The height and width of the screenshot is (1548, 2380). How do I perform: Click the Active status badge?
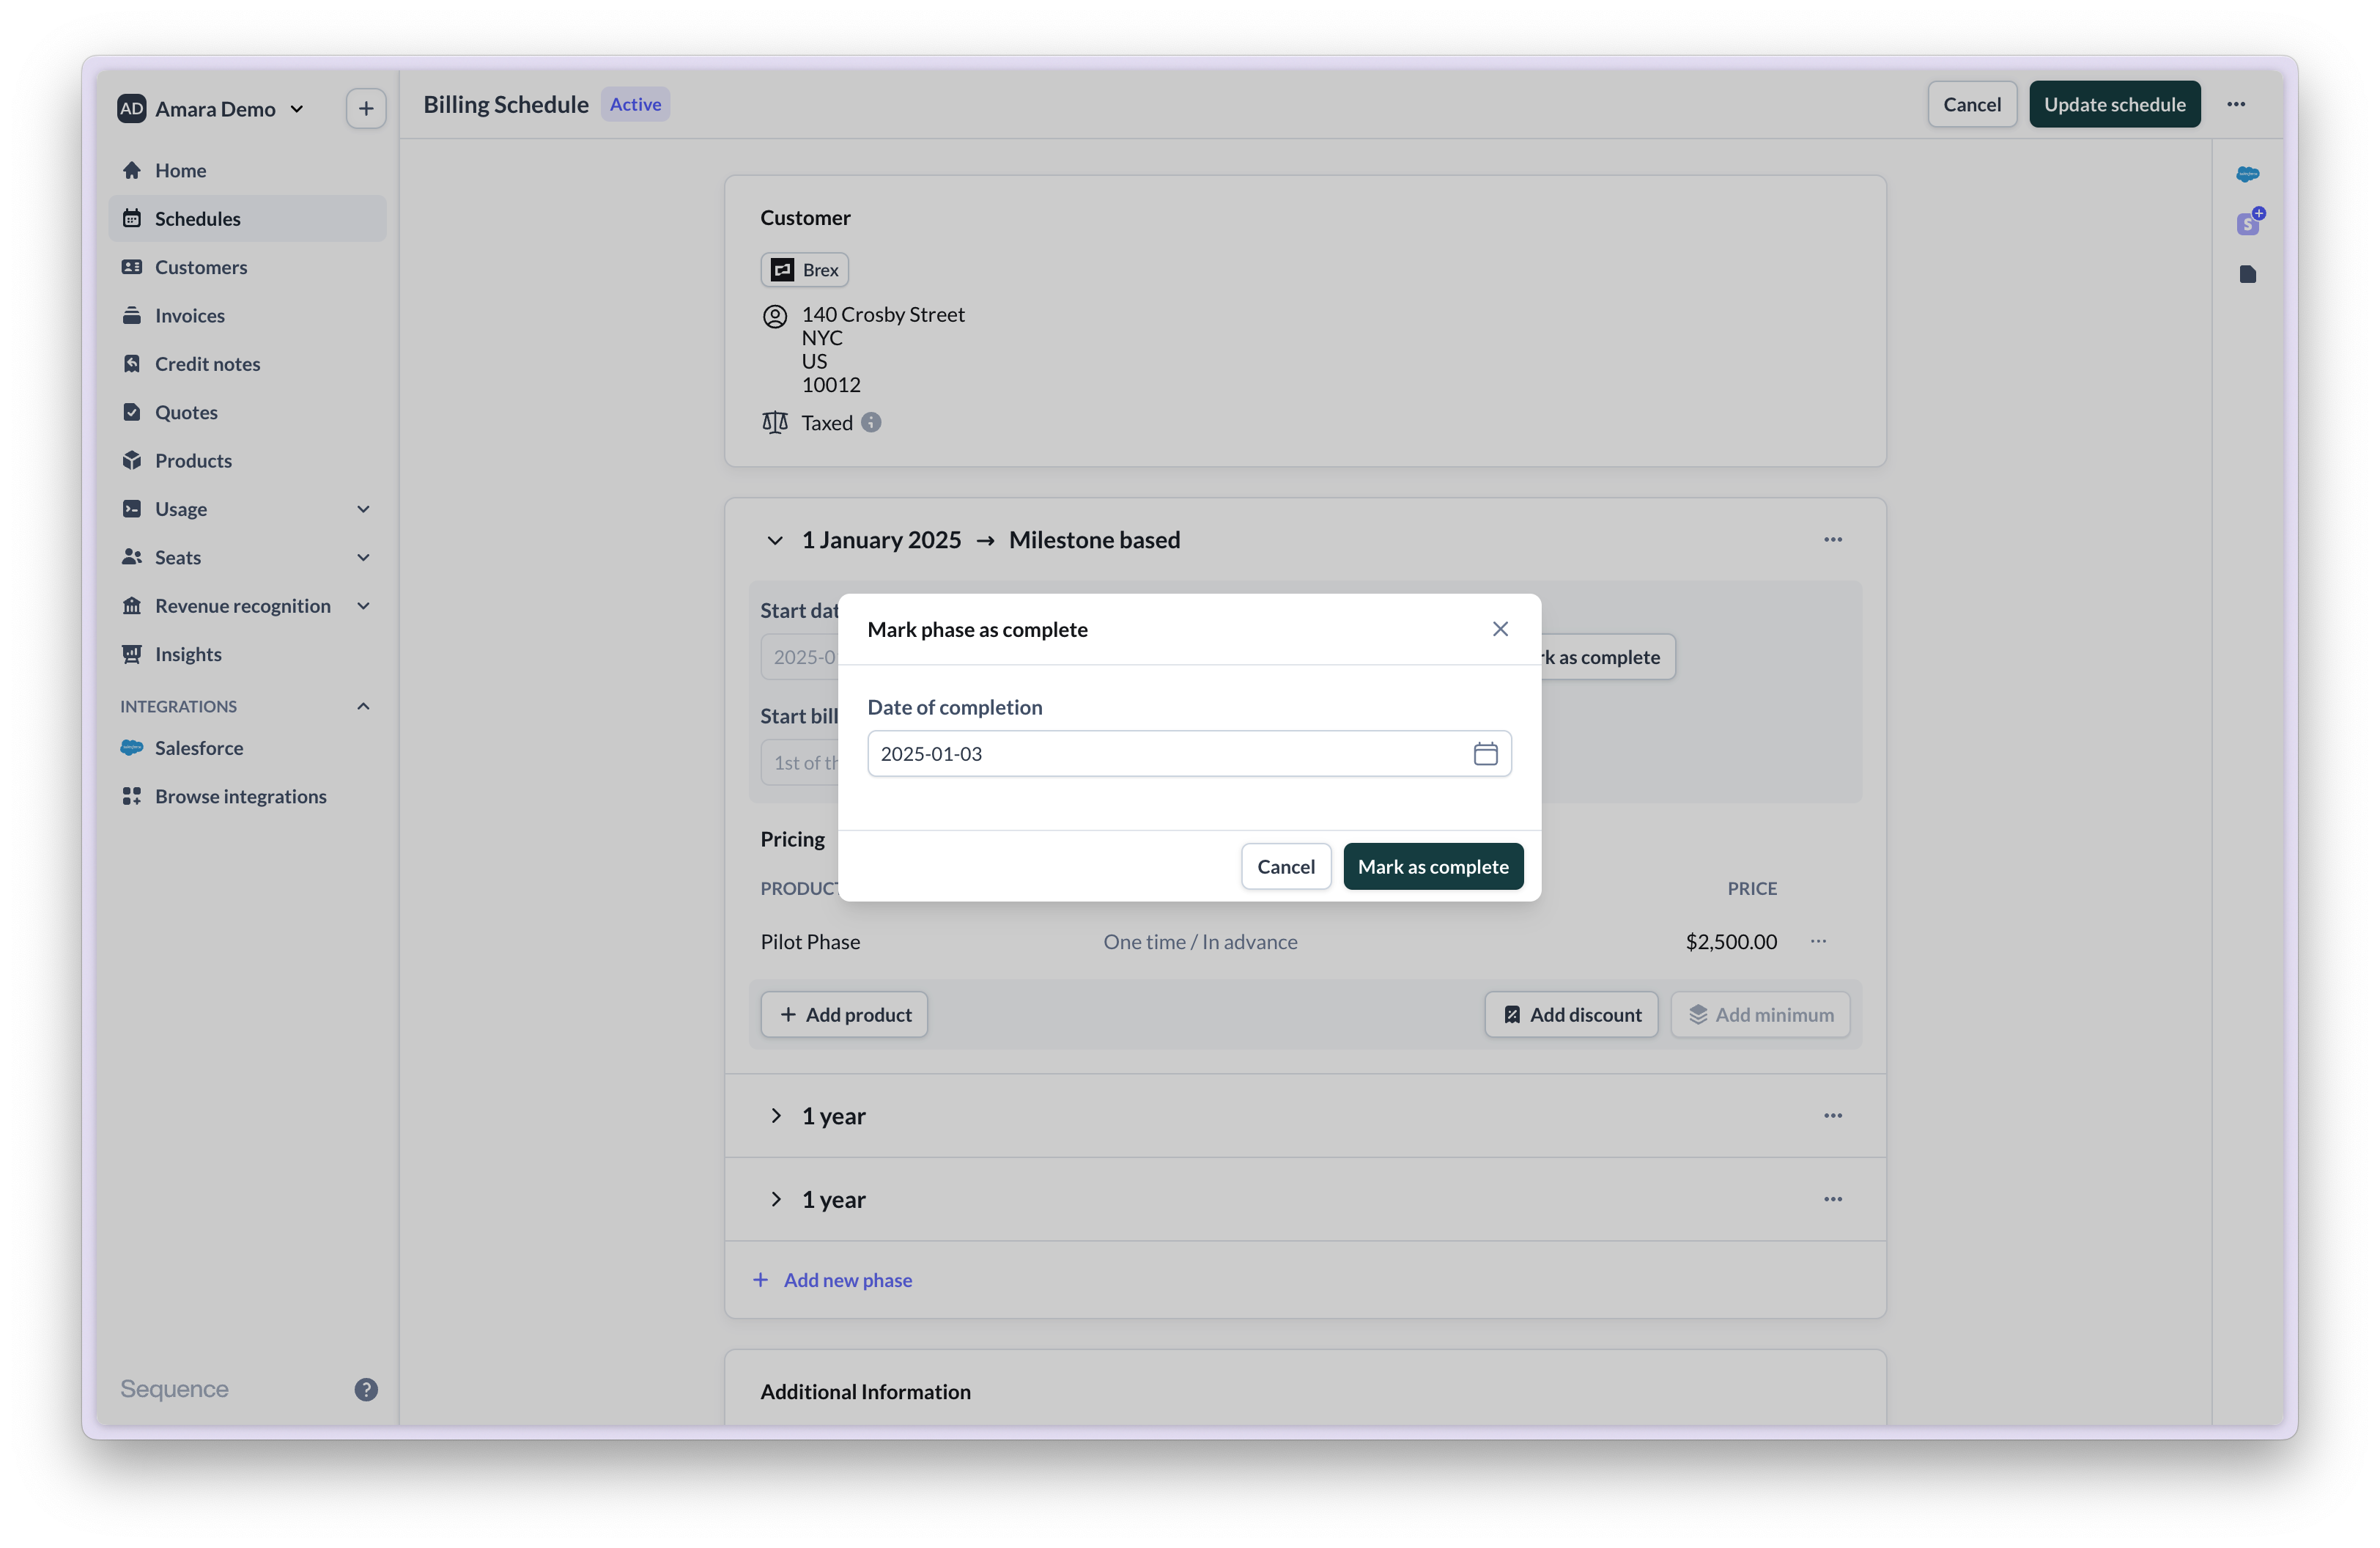point(635,104)
